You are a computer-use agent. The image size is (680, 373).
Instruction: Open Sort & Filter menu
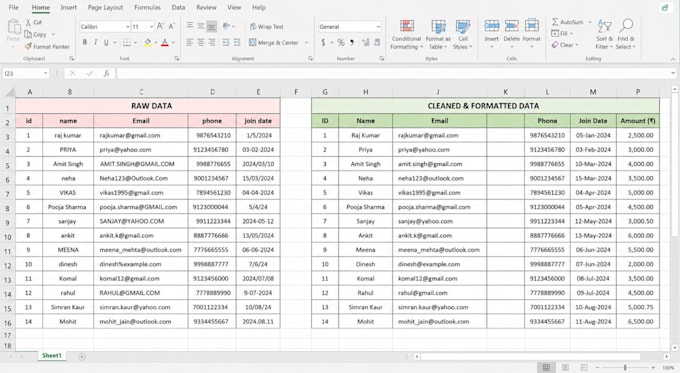tap(604, 34)
